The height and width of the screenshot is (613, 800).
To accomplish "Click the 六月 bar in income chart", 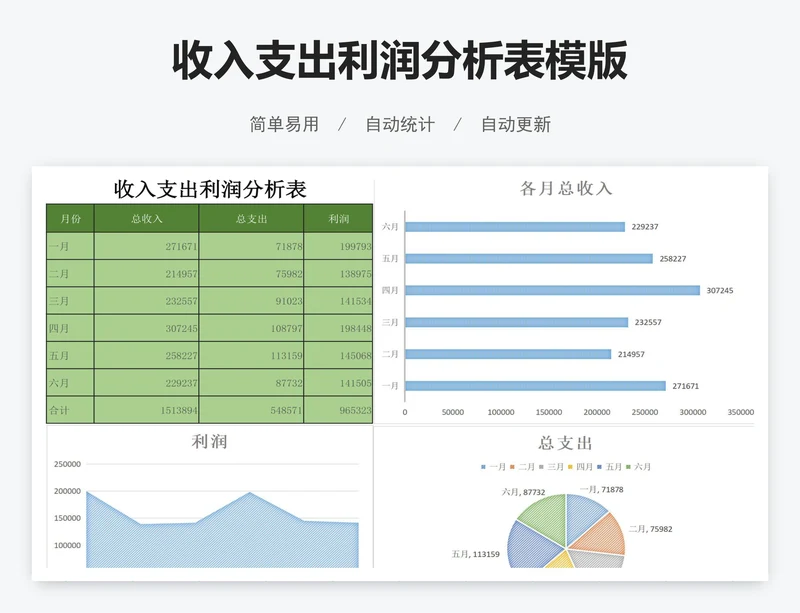I will pyautogui.click(x=515, y=227).
